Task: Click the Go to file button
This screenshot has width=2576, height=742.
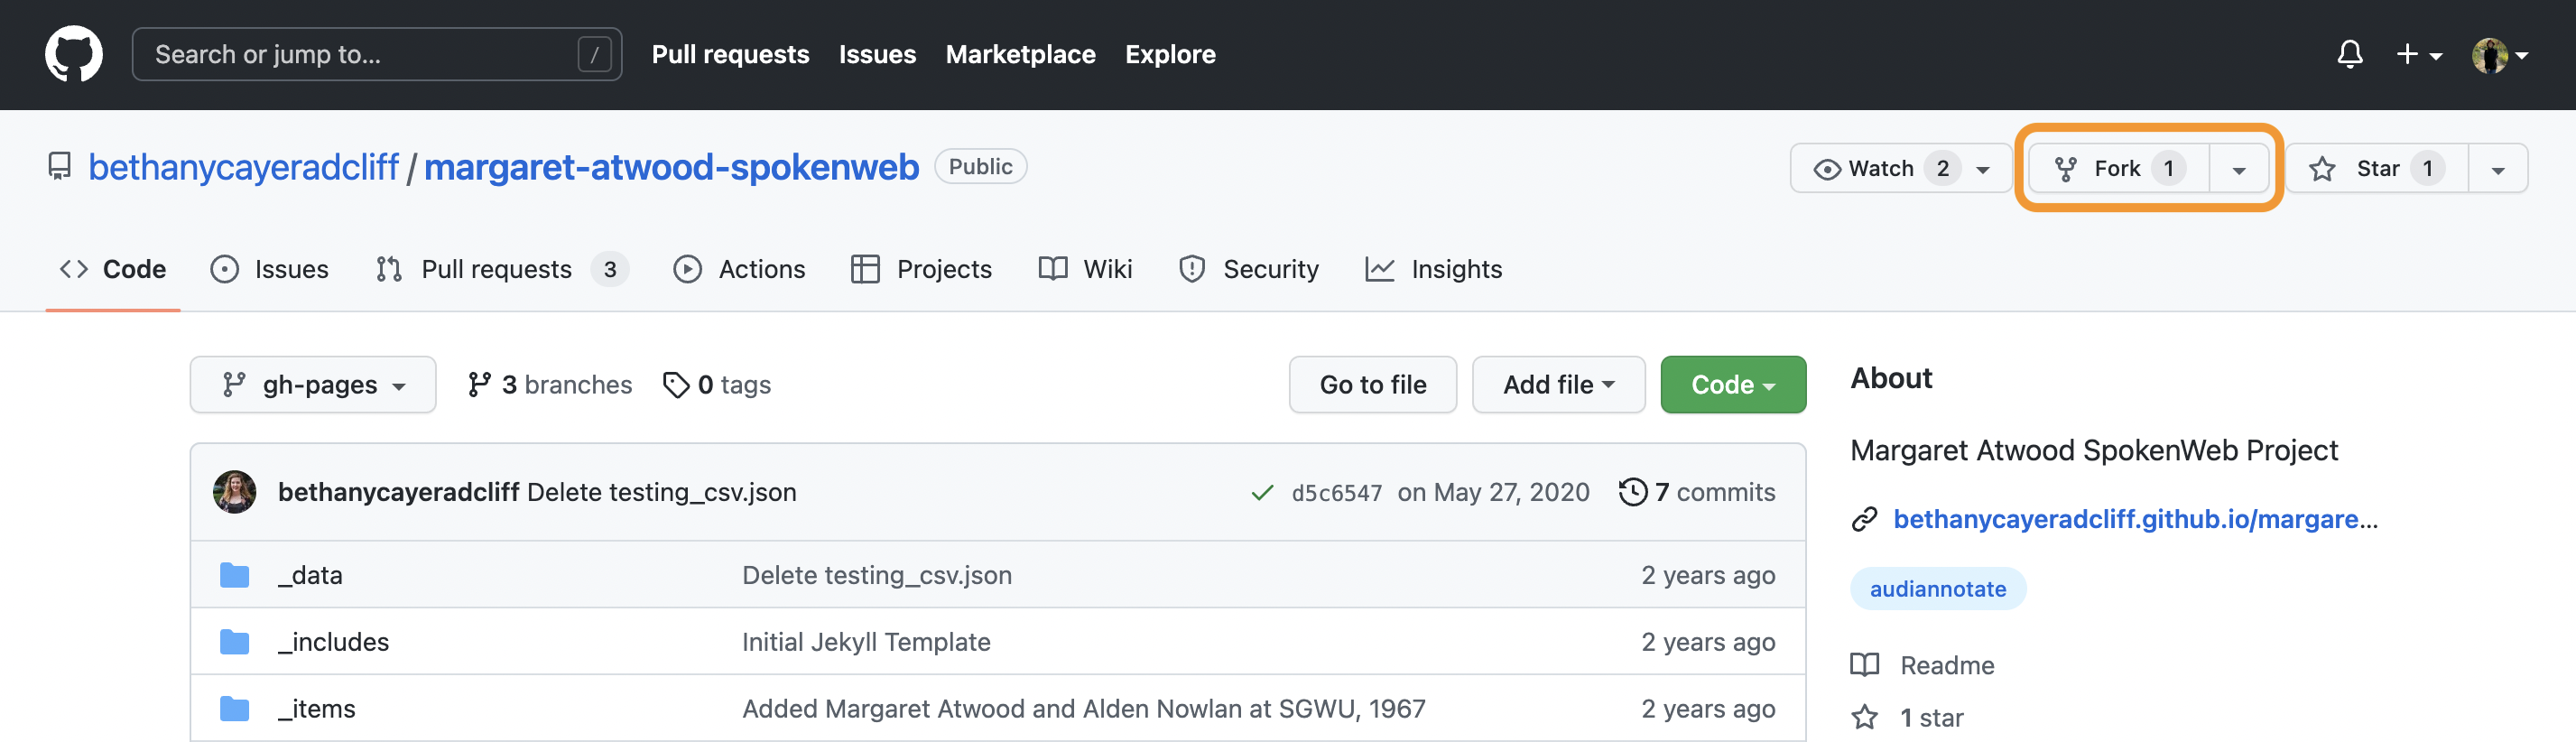Action: [1372, 384]
